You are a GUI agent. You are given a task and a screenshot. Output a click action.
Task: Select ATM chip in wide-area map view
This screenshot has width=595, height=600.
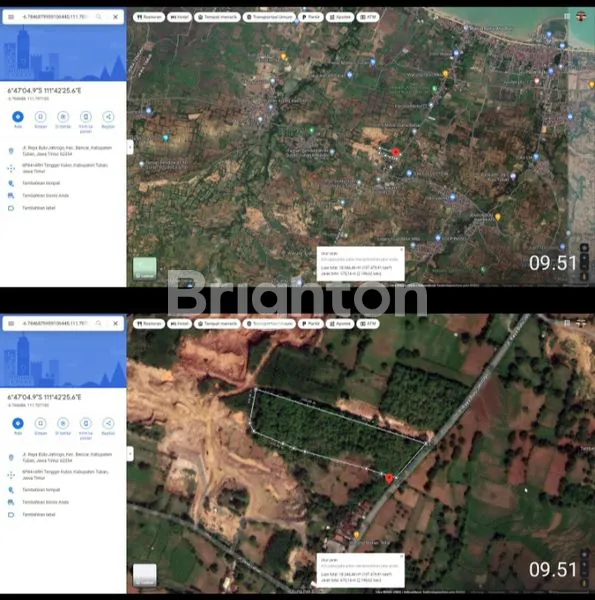[368, 17]
